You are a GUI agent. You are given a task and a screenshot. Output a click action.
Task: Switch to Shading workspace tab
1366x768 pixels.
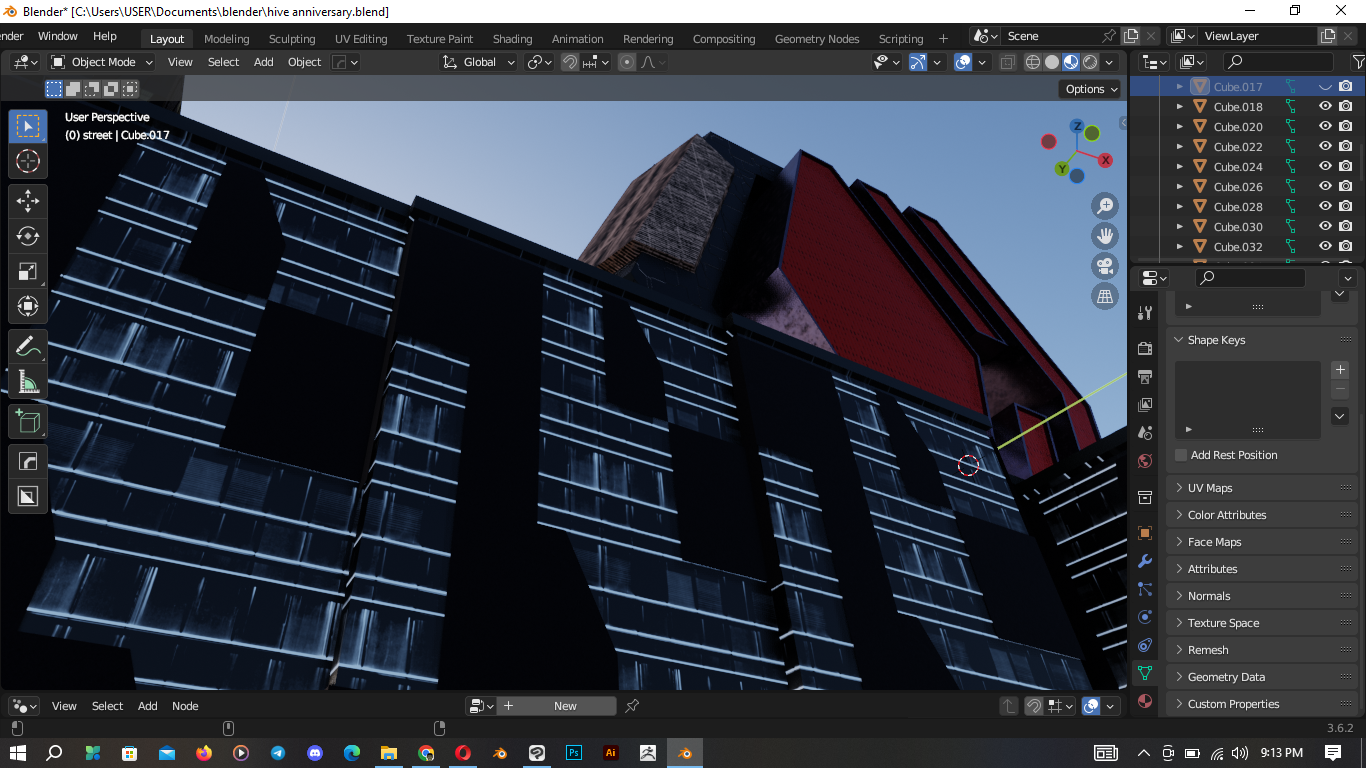(x=512, y=39)
